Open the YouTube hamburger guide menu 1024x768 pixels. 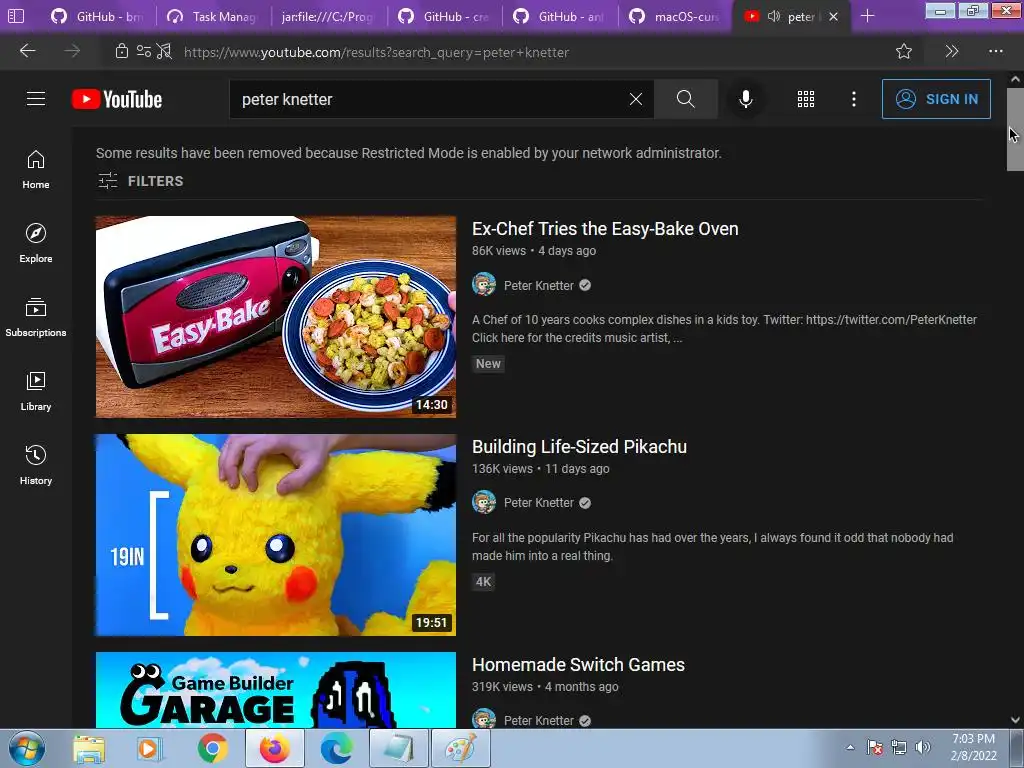point(36,99)
